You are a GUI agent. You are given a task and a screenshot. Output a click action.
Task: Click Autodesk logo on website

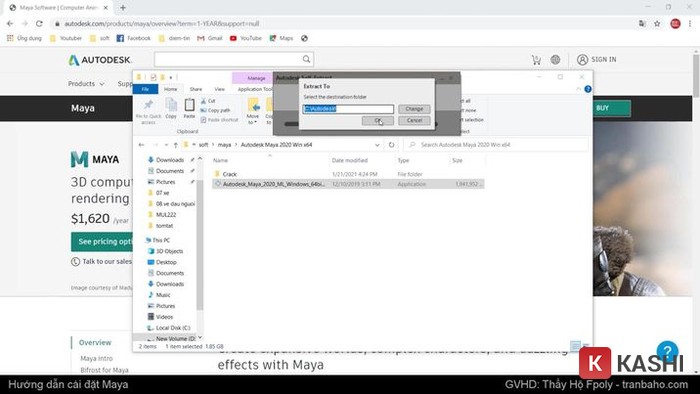tap(100, 60)
